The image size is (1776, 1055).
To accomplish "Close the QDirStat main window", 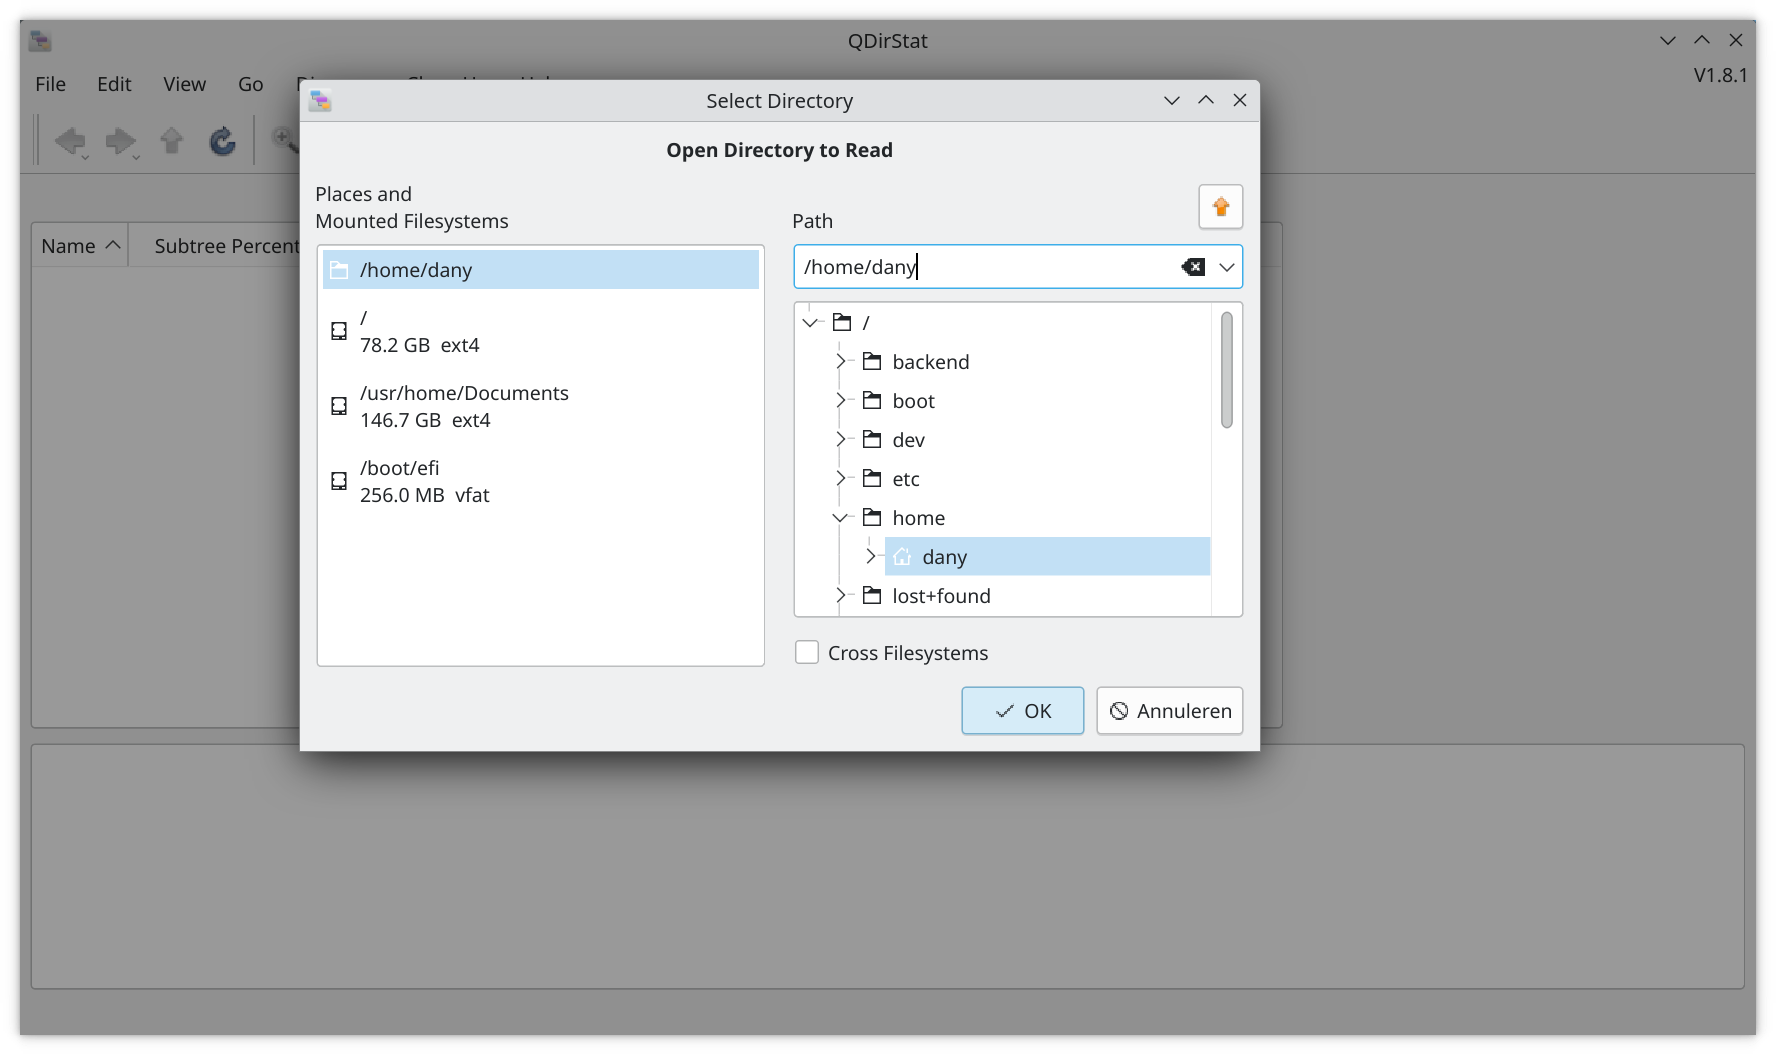I will (x=1736, y=40).
